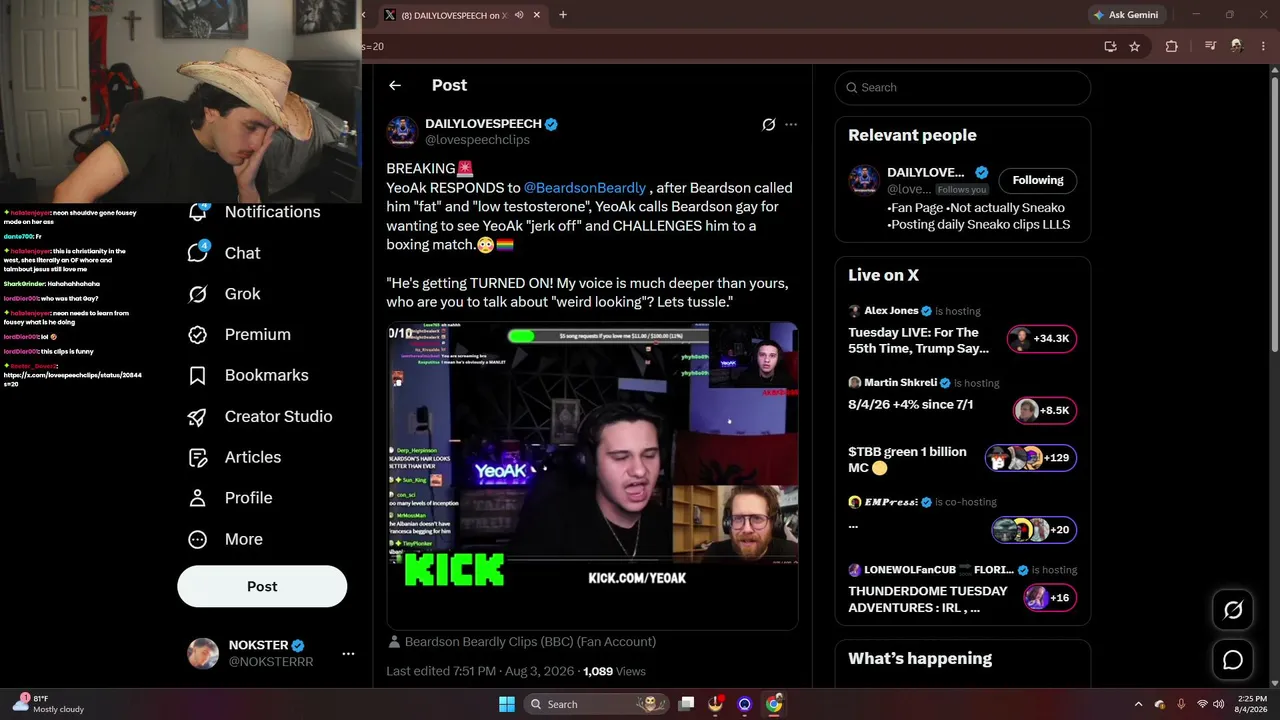This screenshot has height=720, width=1280.
Task: Click the +8.5K listeners badge
Action: tap(1045, 410)
